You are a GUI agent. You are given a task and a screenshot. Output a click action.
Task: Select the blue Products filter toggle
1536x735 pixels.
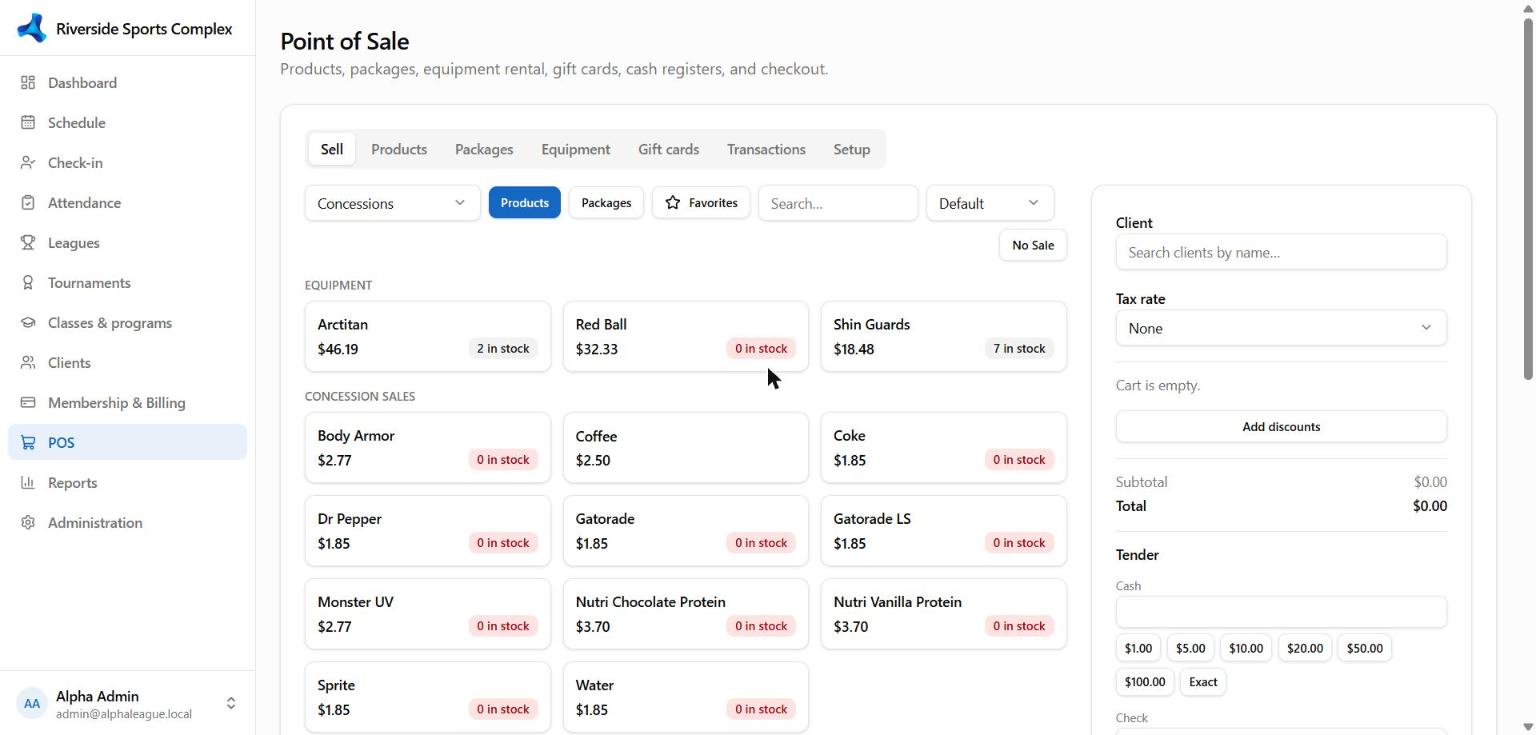click(525, 203)
